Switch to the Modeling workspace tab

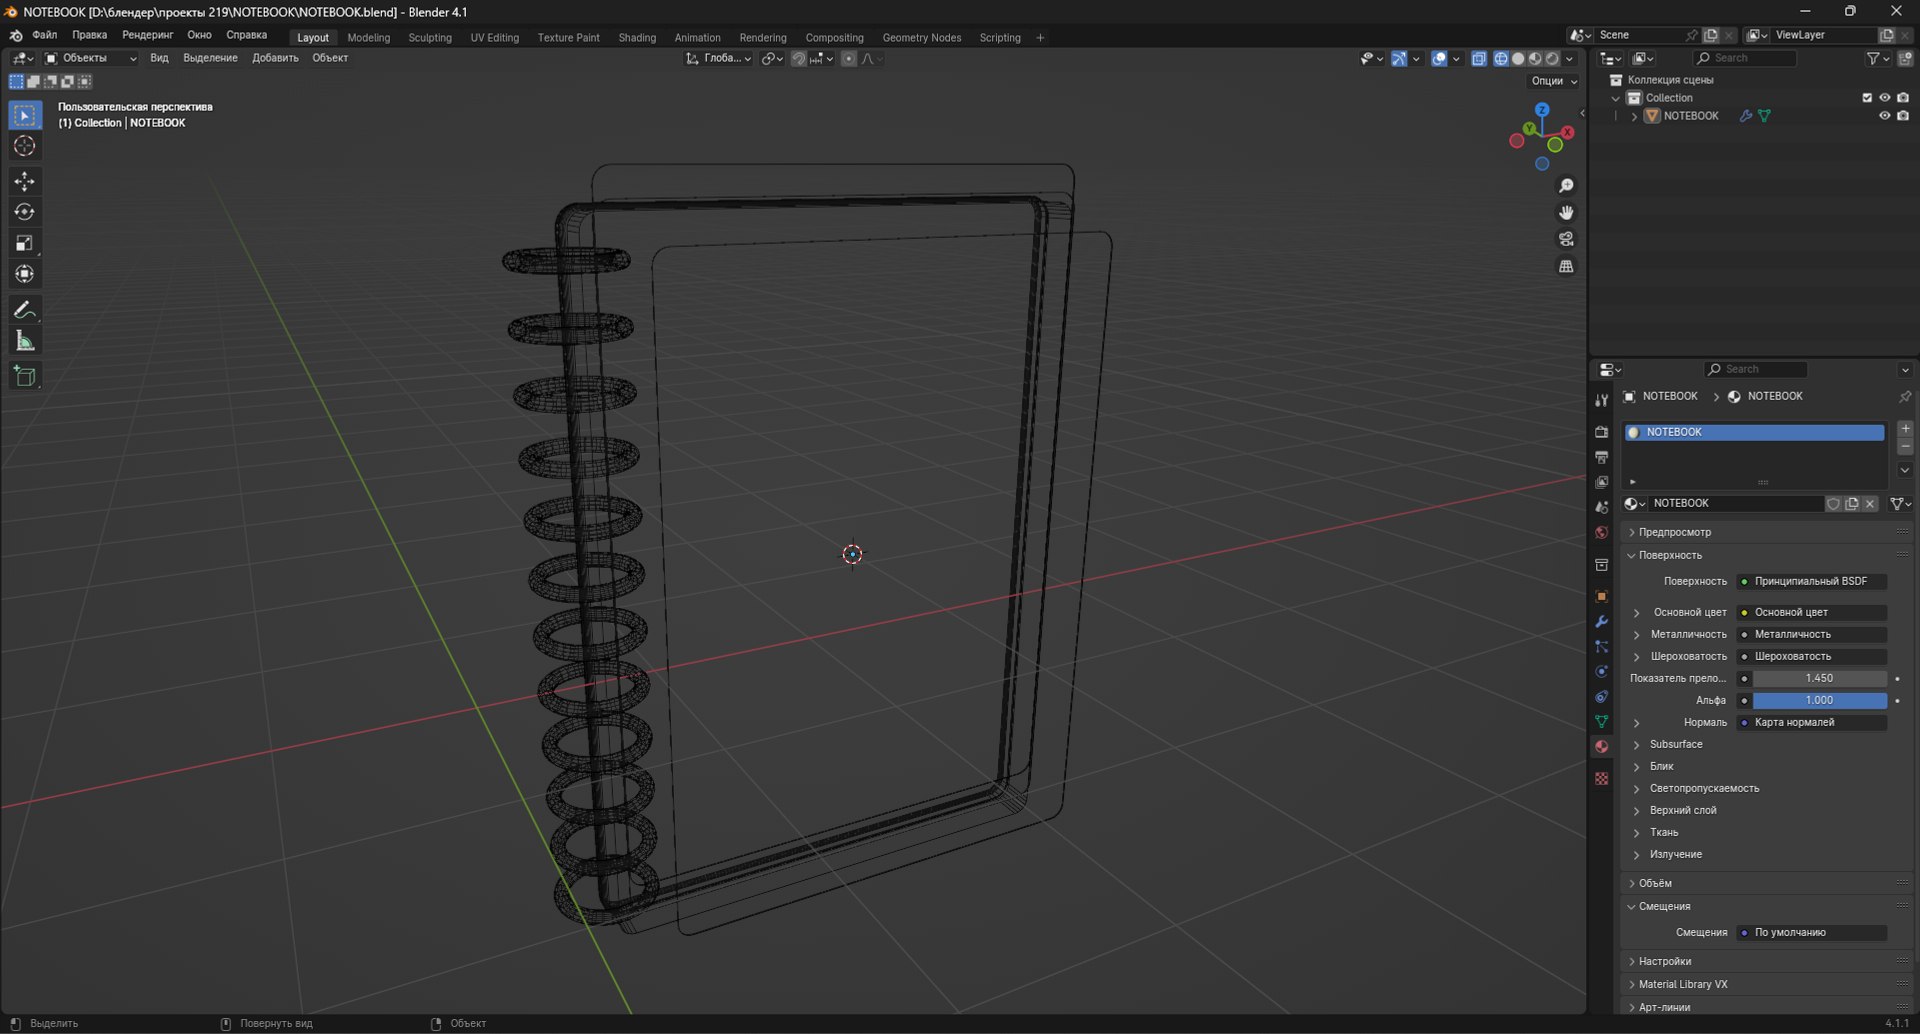(x=369, y=38)
